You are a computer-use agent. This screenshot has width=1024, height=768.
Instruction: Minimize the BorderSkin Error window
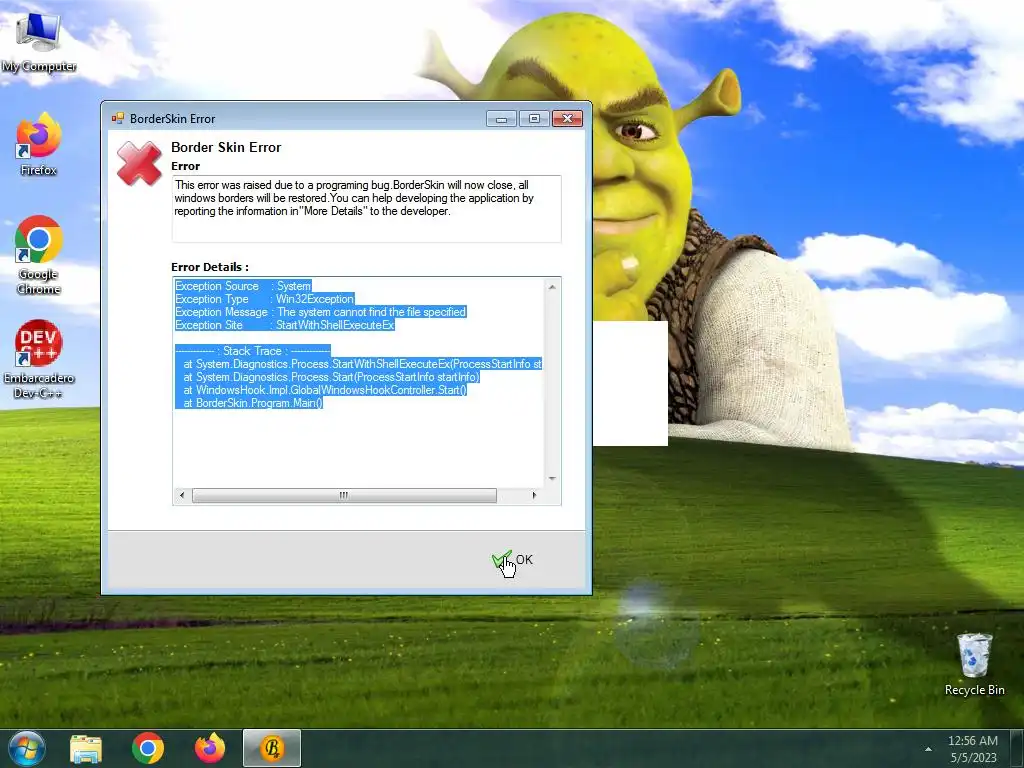click(502, 118)
